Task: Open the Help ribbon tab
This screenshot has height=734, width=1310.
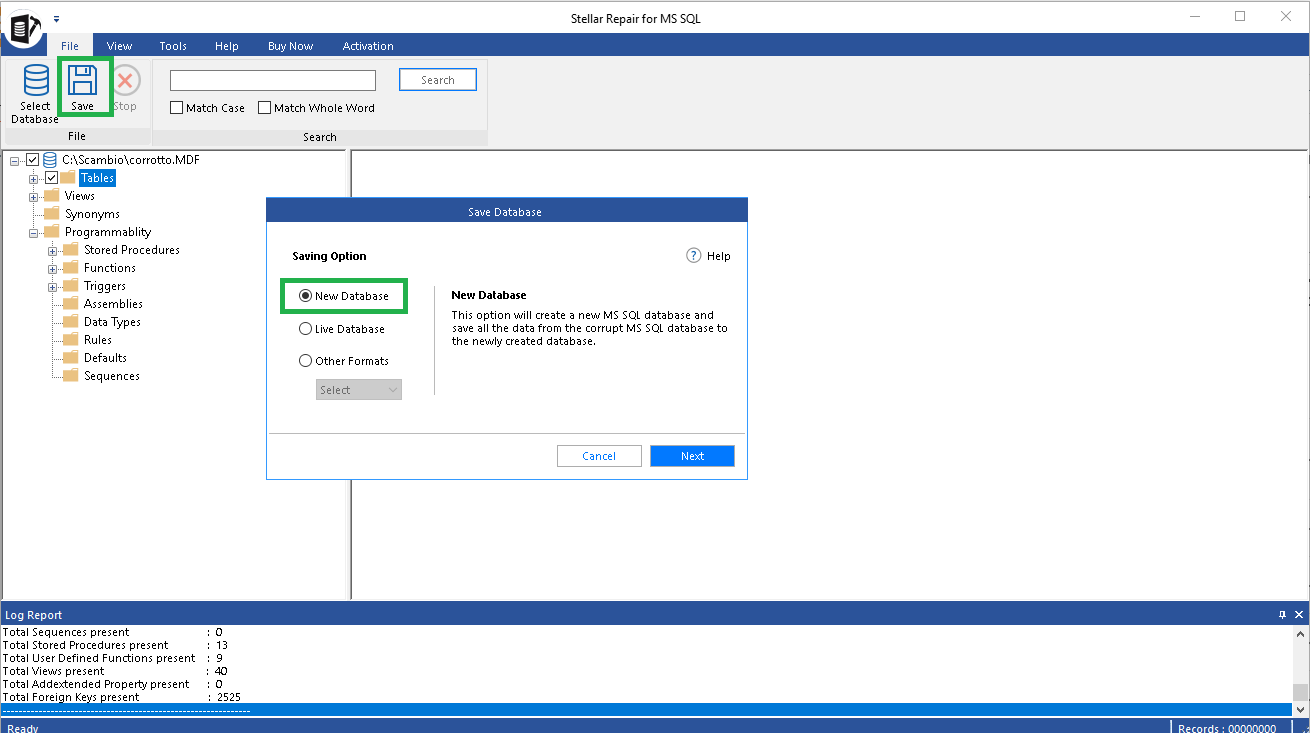Action: coord(227,46)
